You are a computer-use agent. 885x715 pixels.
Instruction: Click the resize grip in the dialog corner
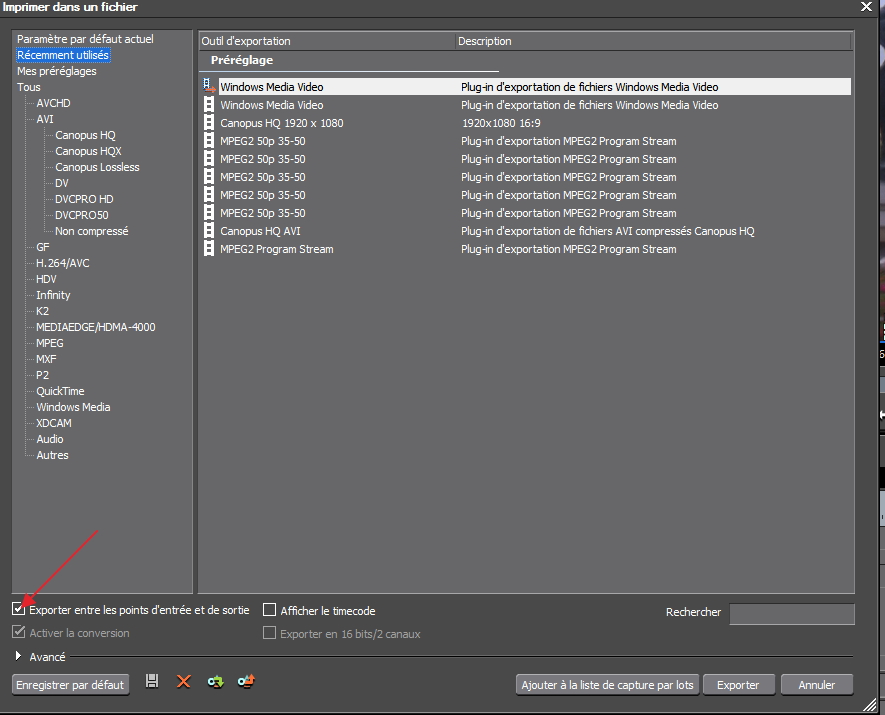click(869, 703)
